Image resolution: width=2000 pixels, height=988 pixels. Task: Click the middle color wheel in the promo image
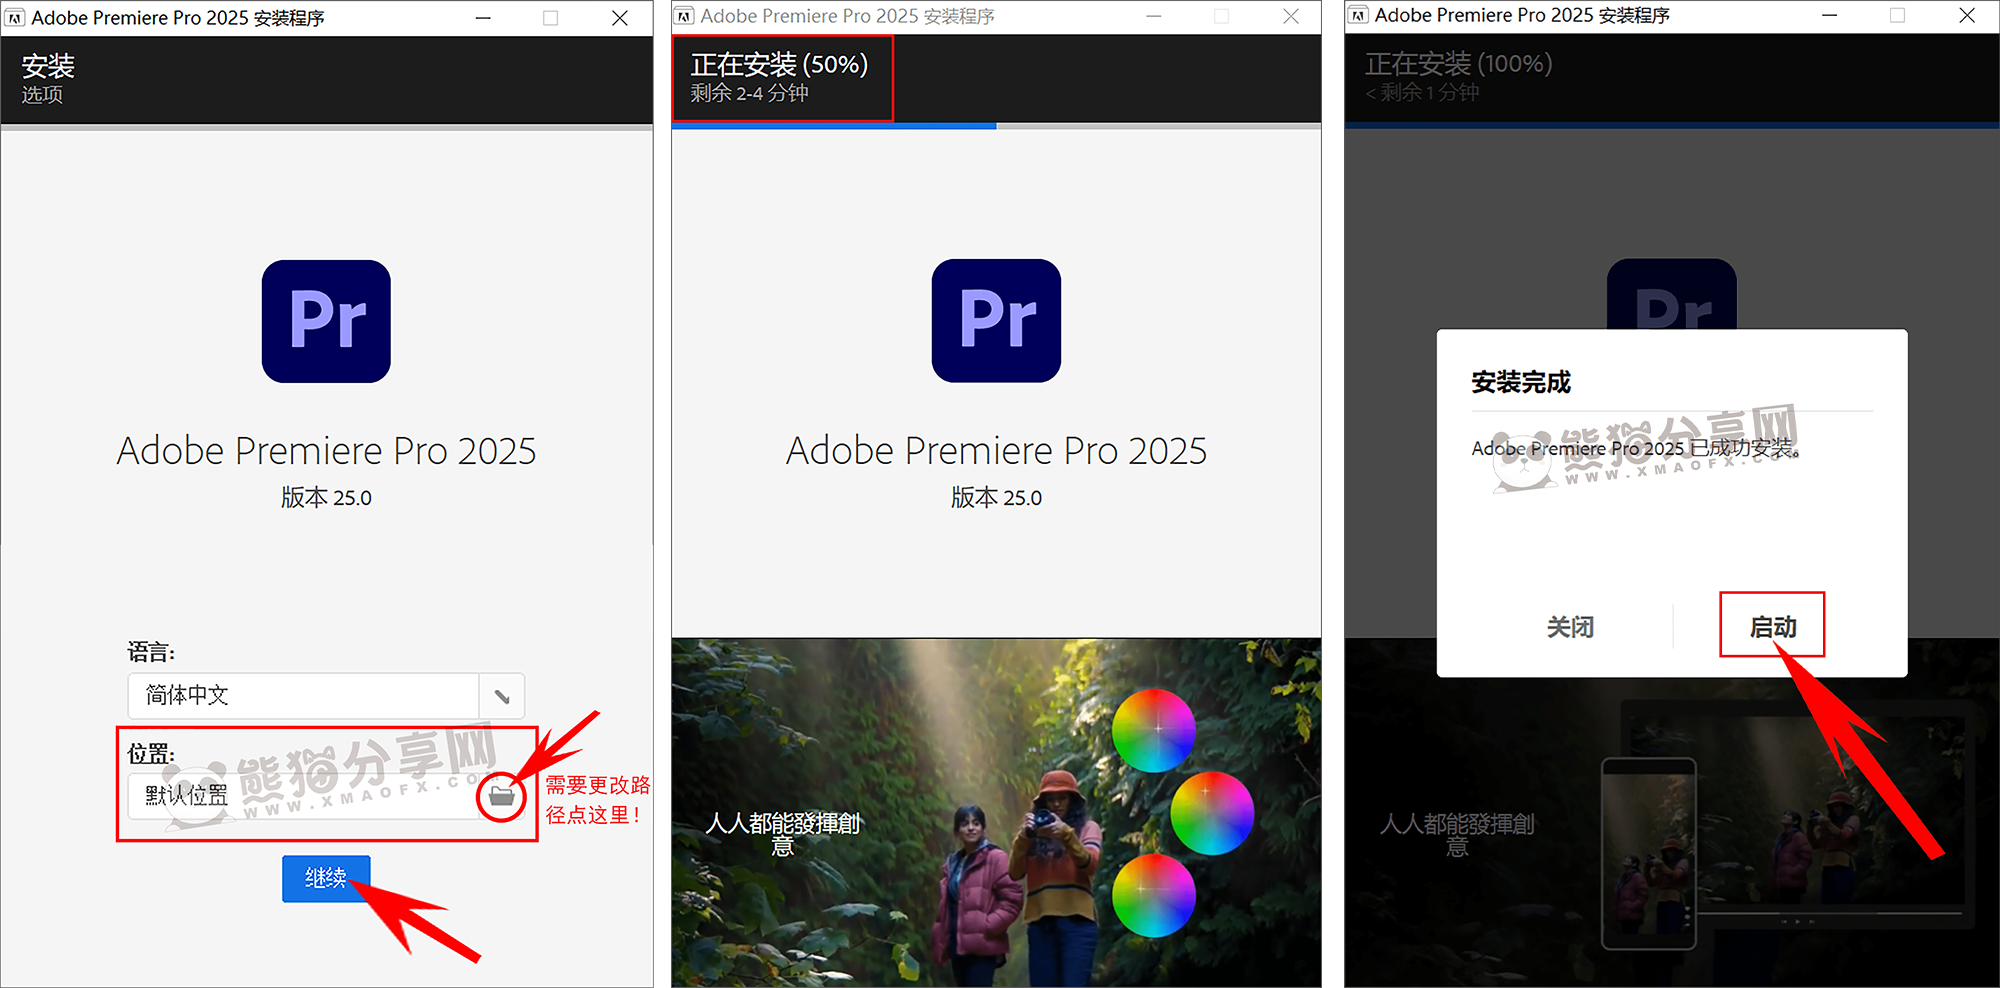coord(1212,813)
